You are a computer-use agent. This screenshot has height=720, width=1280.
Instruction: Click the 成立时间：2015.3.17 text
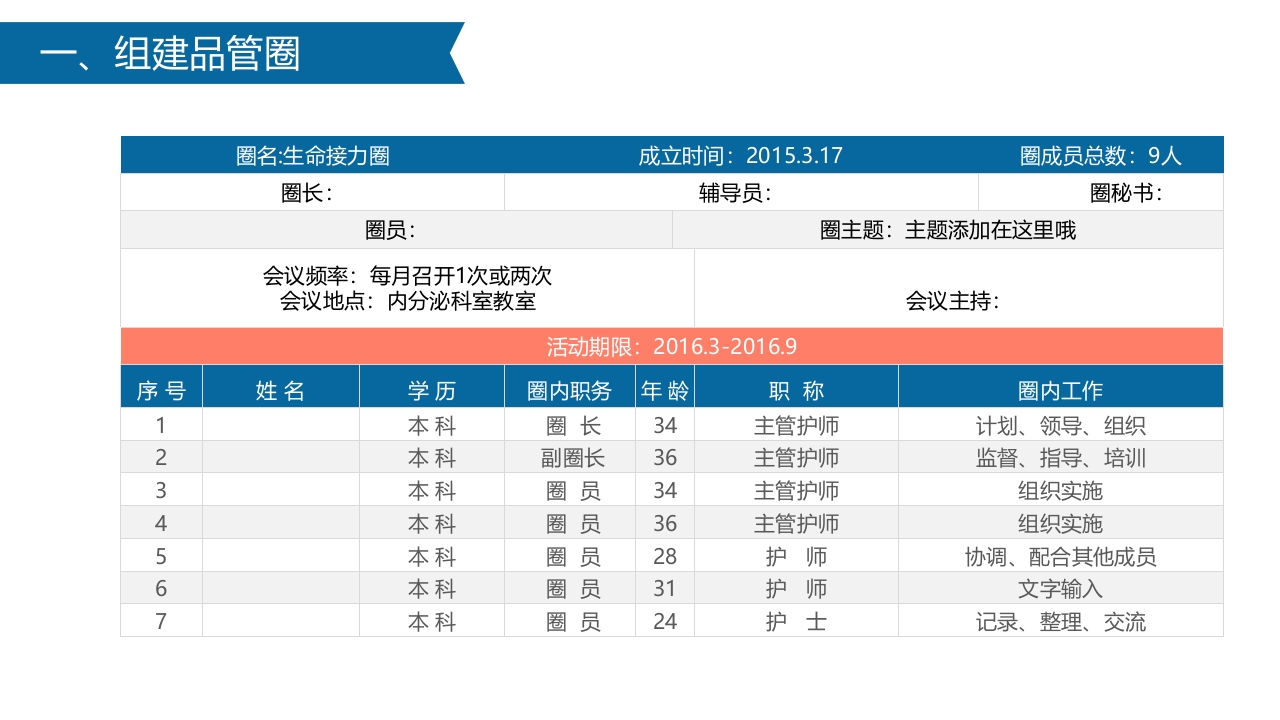coord(737,155)
